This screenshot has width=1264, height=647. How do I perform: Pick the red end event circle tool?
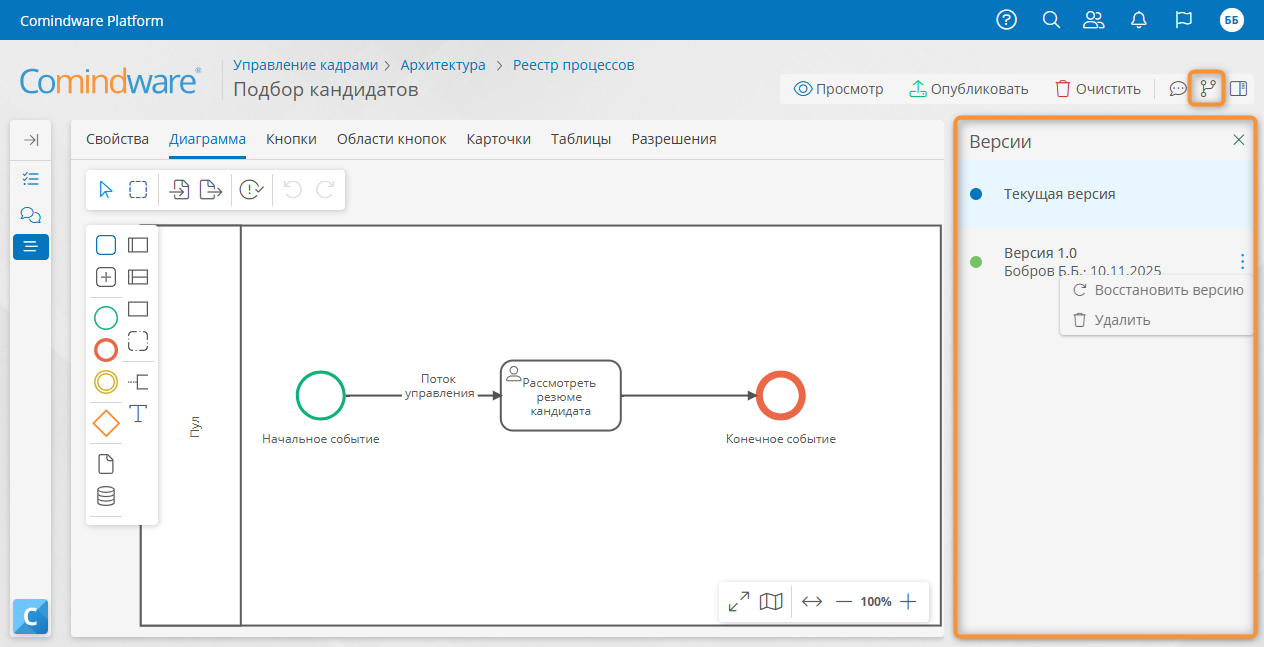(106, 350)
